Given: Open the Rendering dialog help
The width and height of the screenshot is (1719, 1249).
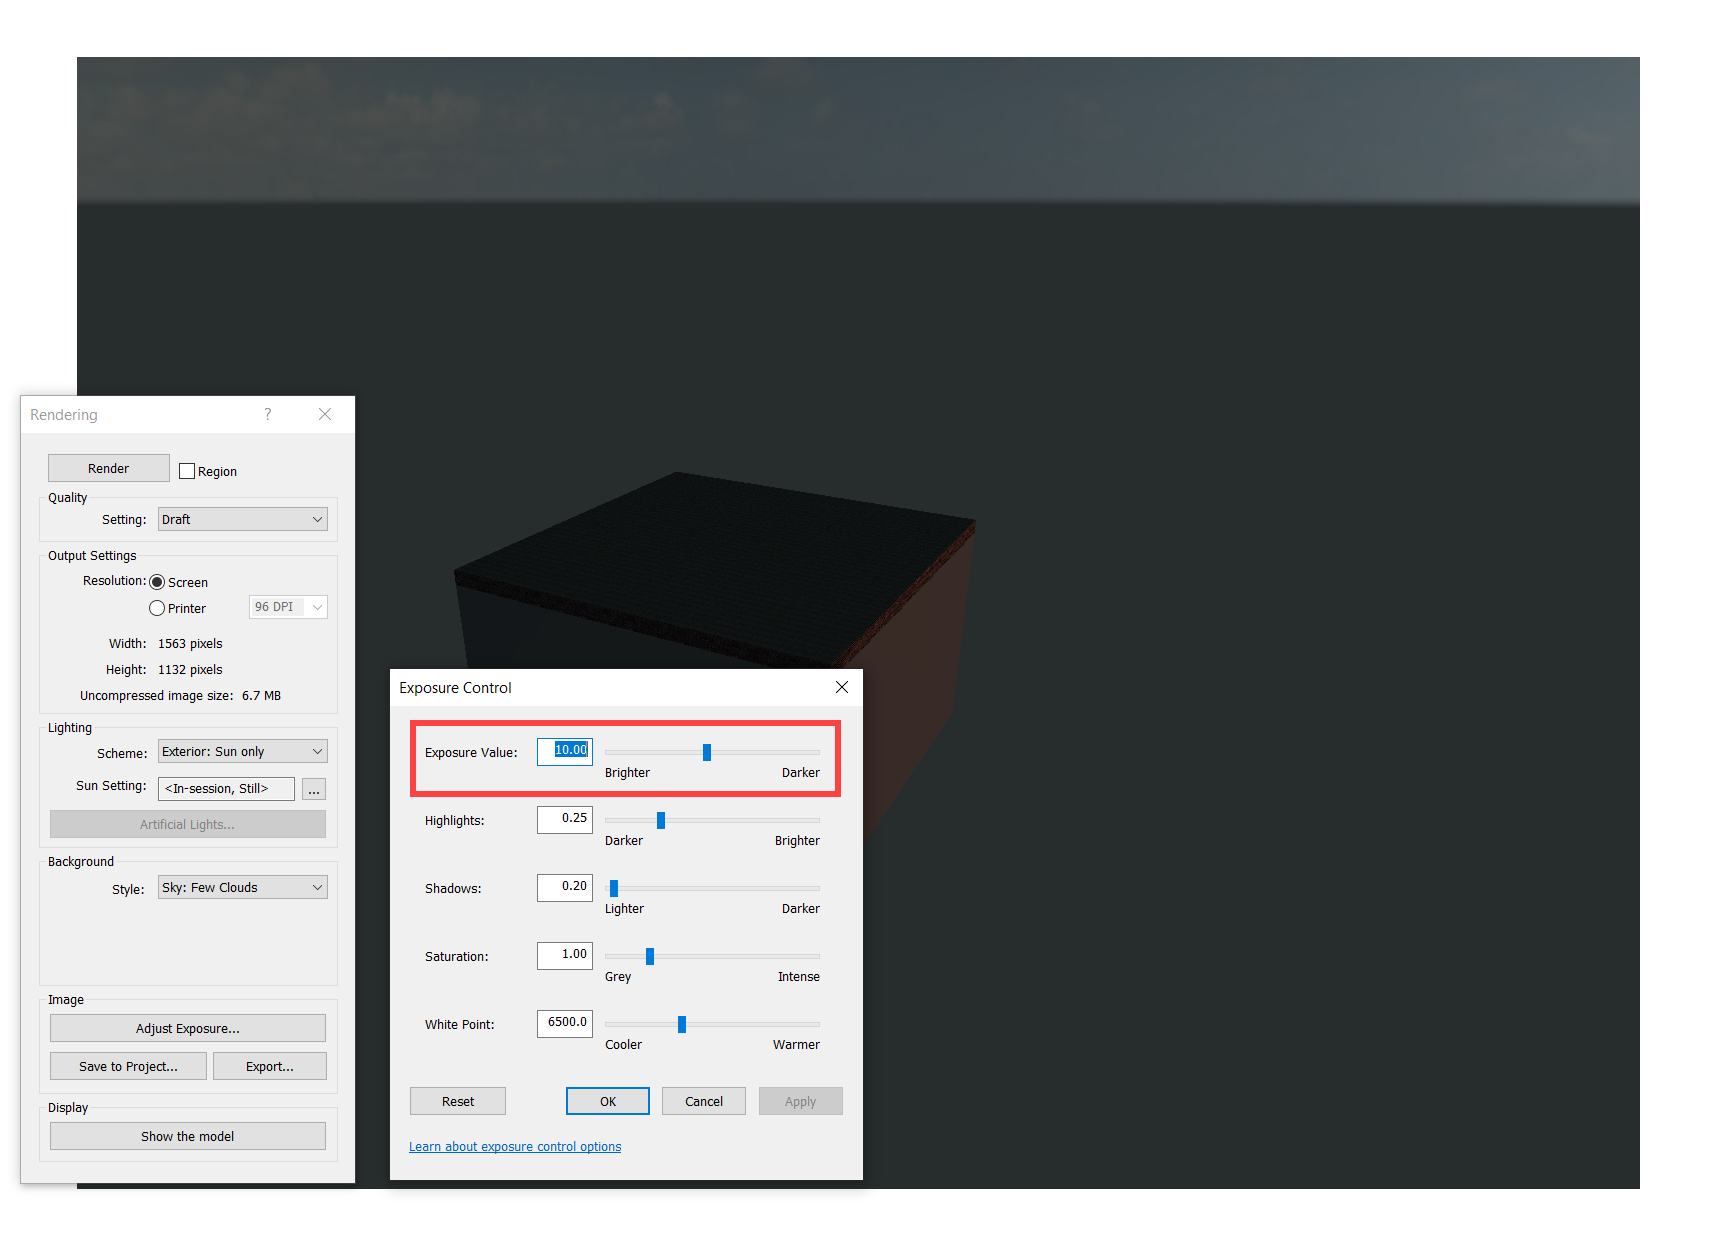Looking at the screenshot, I should click(x=267, y=414).
